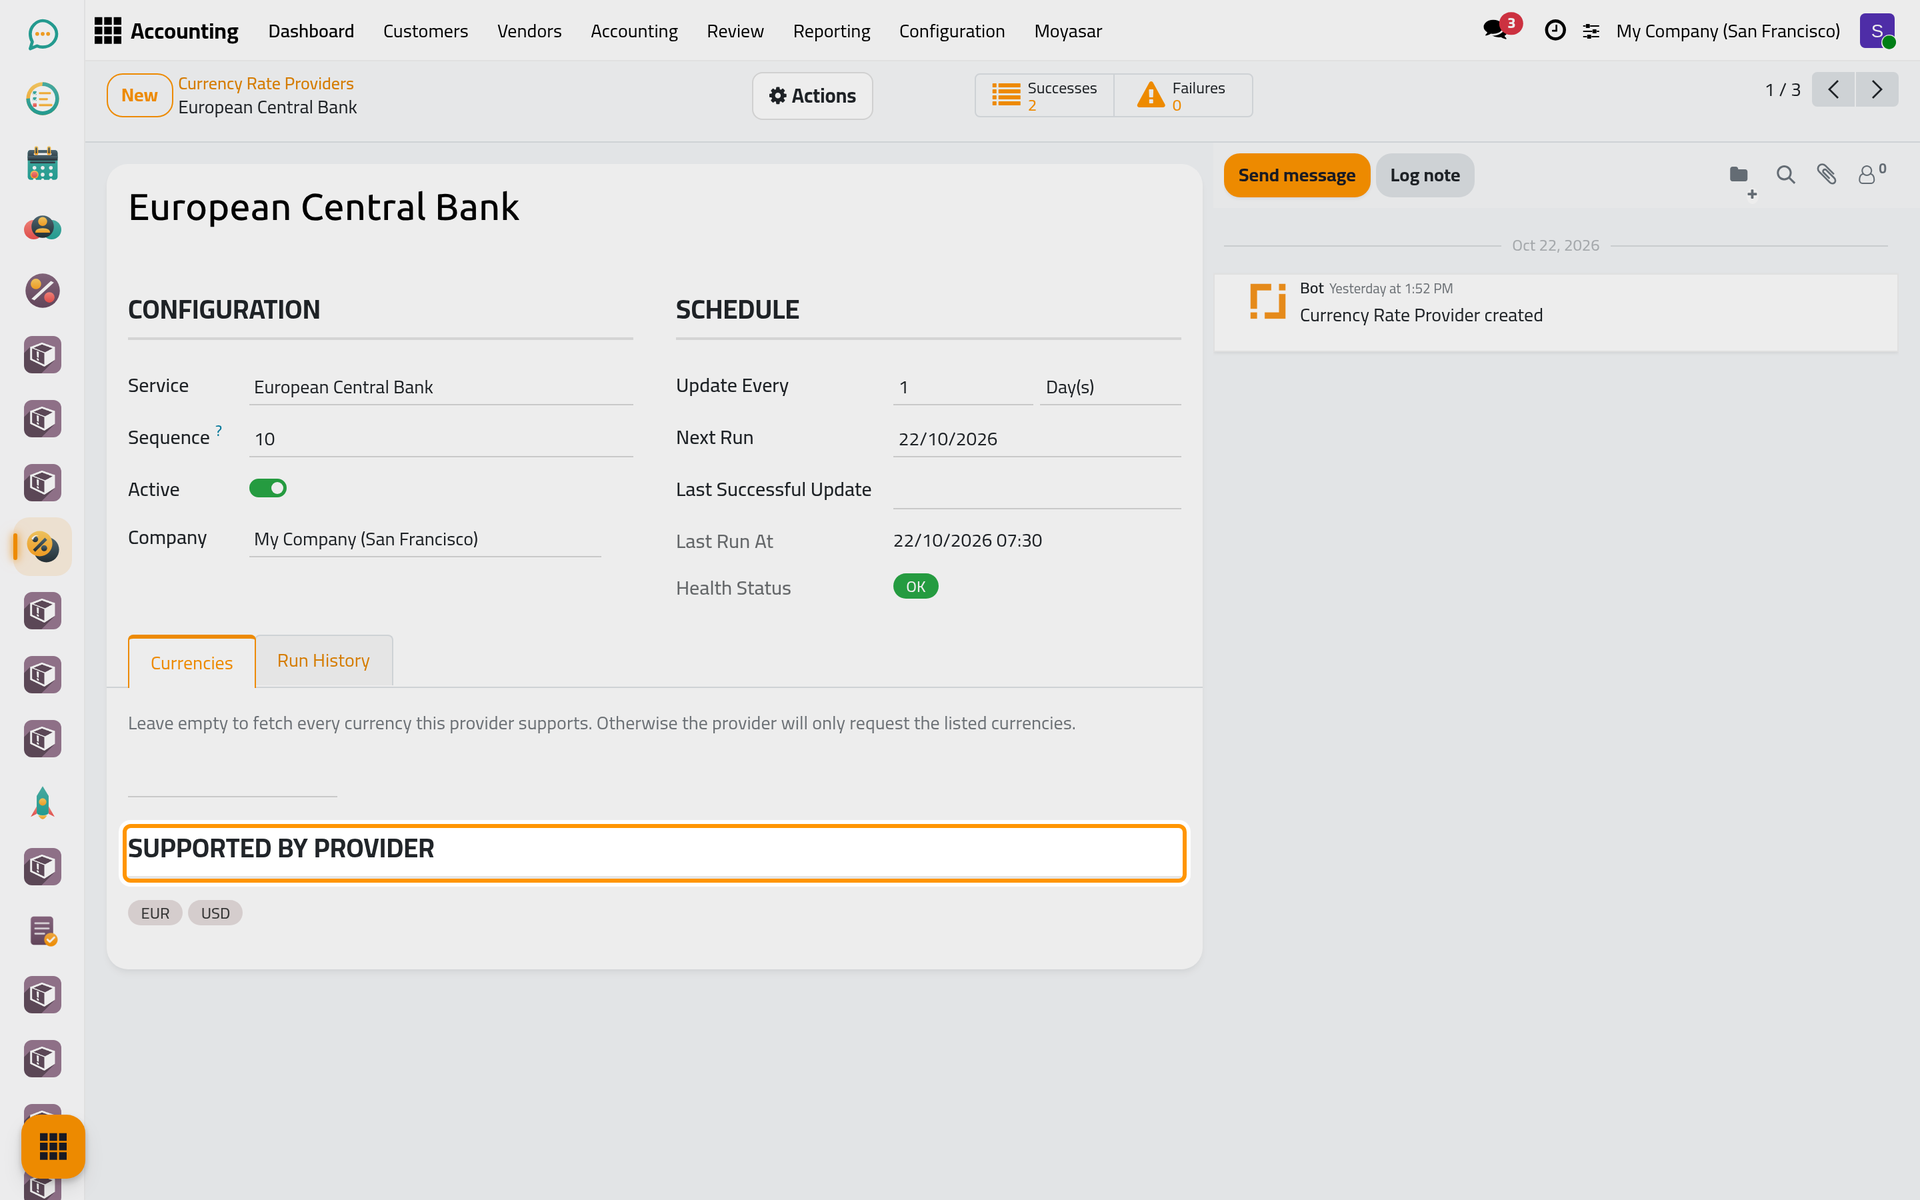Open the Customers menu
1920x1200 pixels.
(x=425, y=31)
